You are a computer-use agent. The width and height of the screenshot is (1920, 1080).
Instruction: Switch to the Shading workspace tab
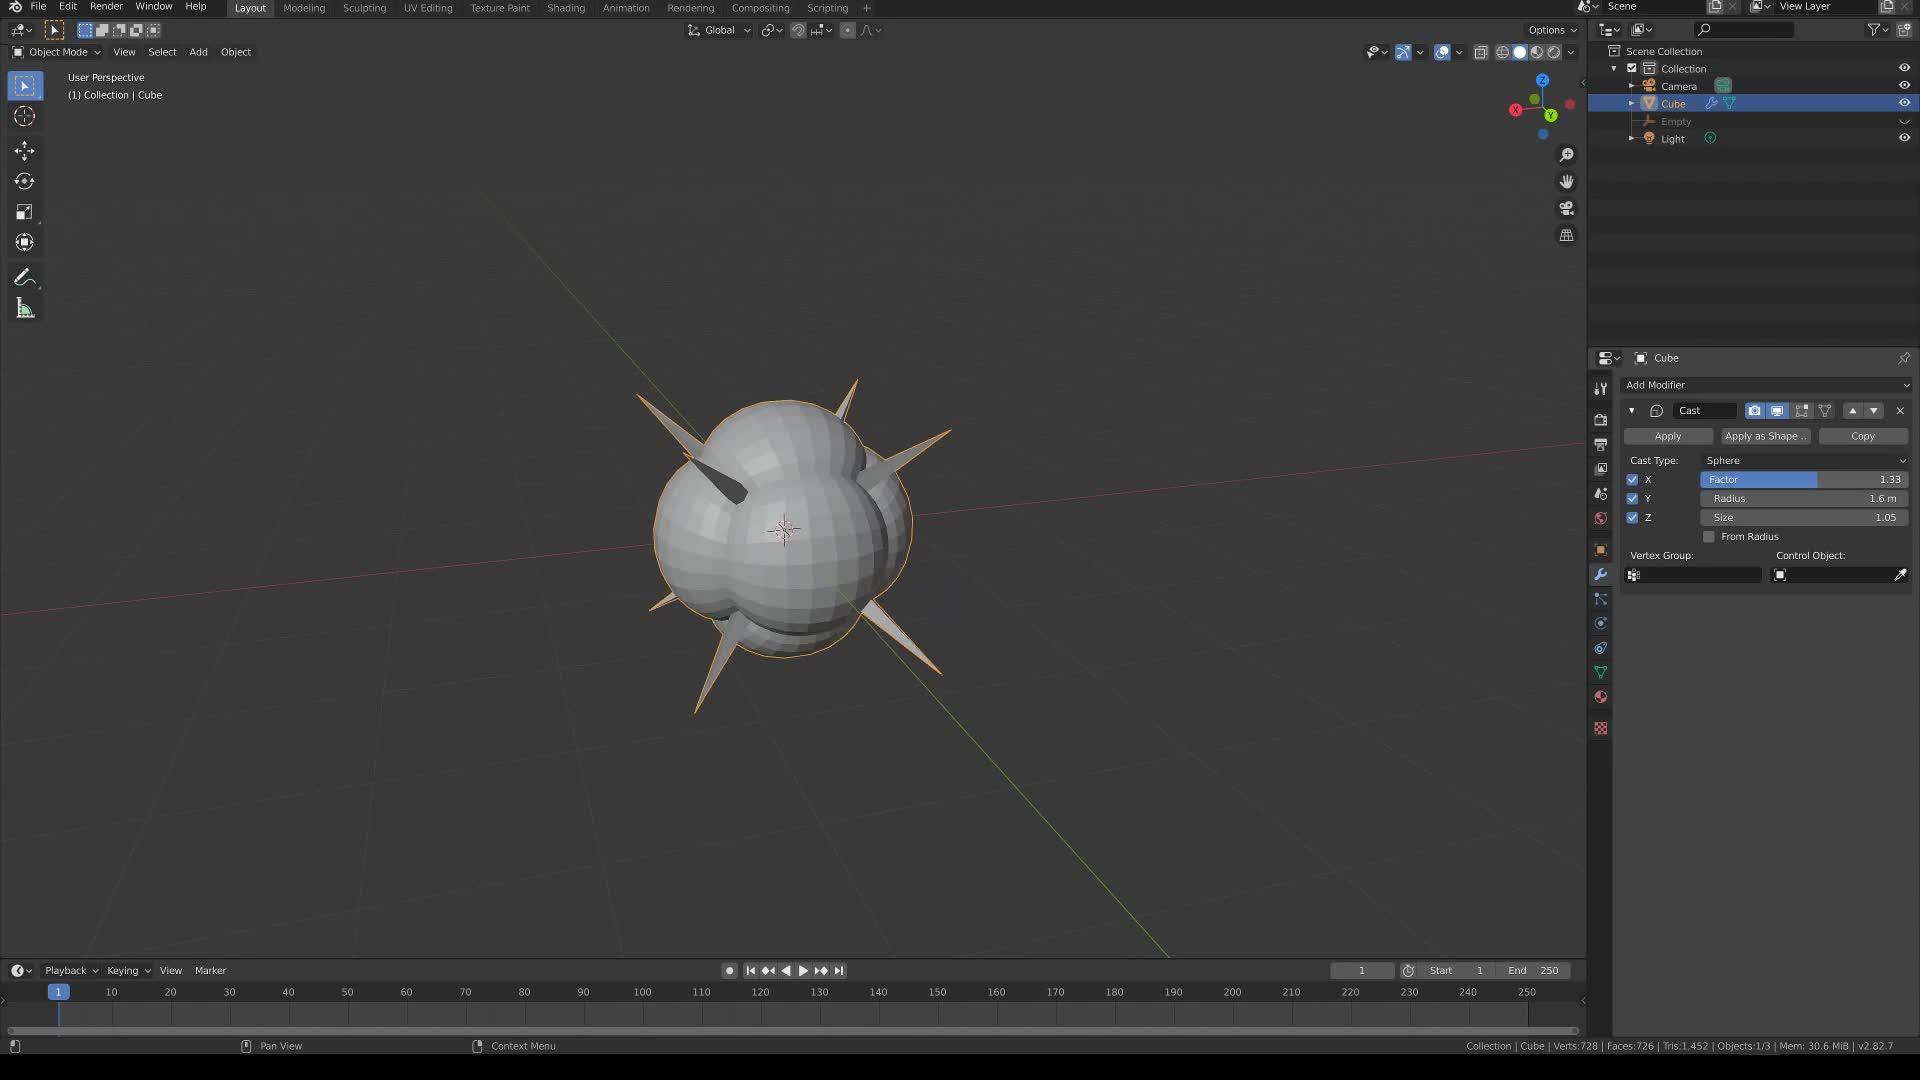coord(566,8)
